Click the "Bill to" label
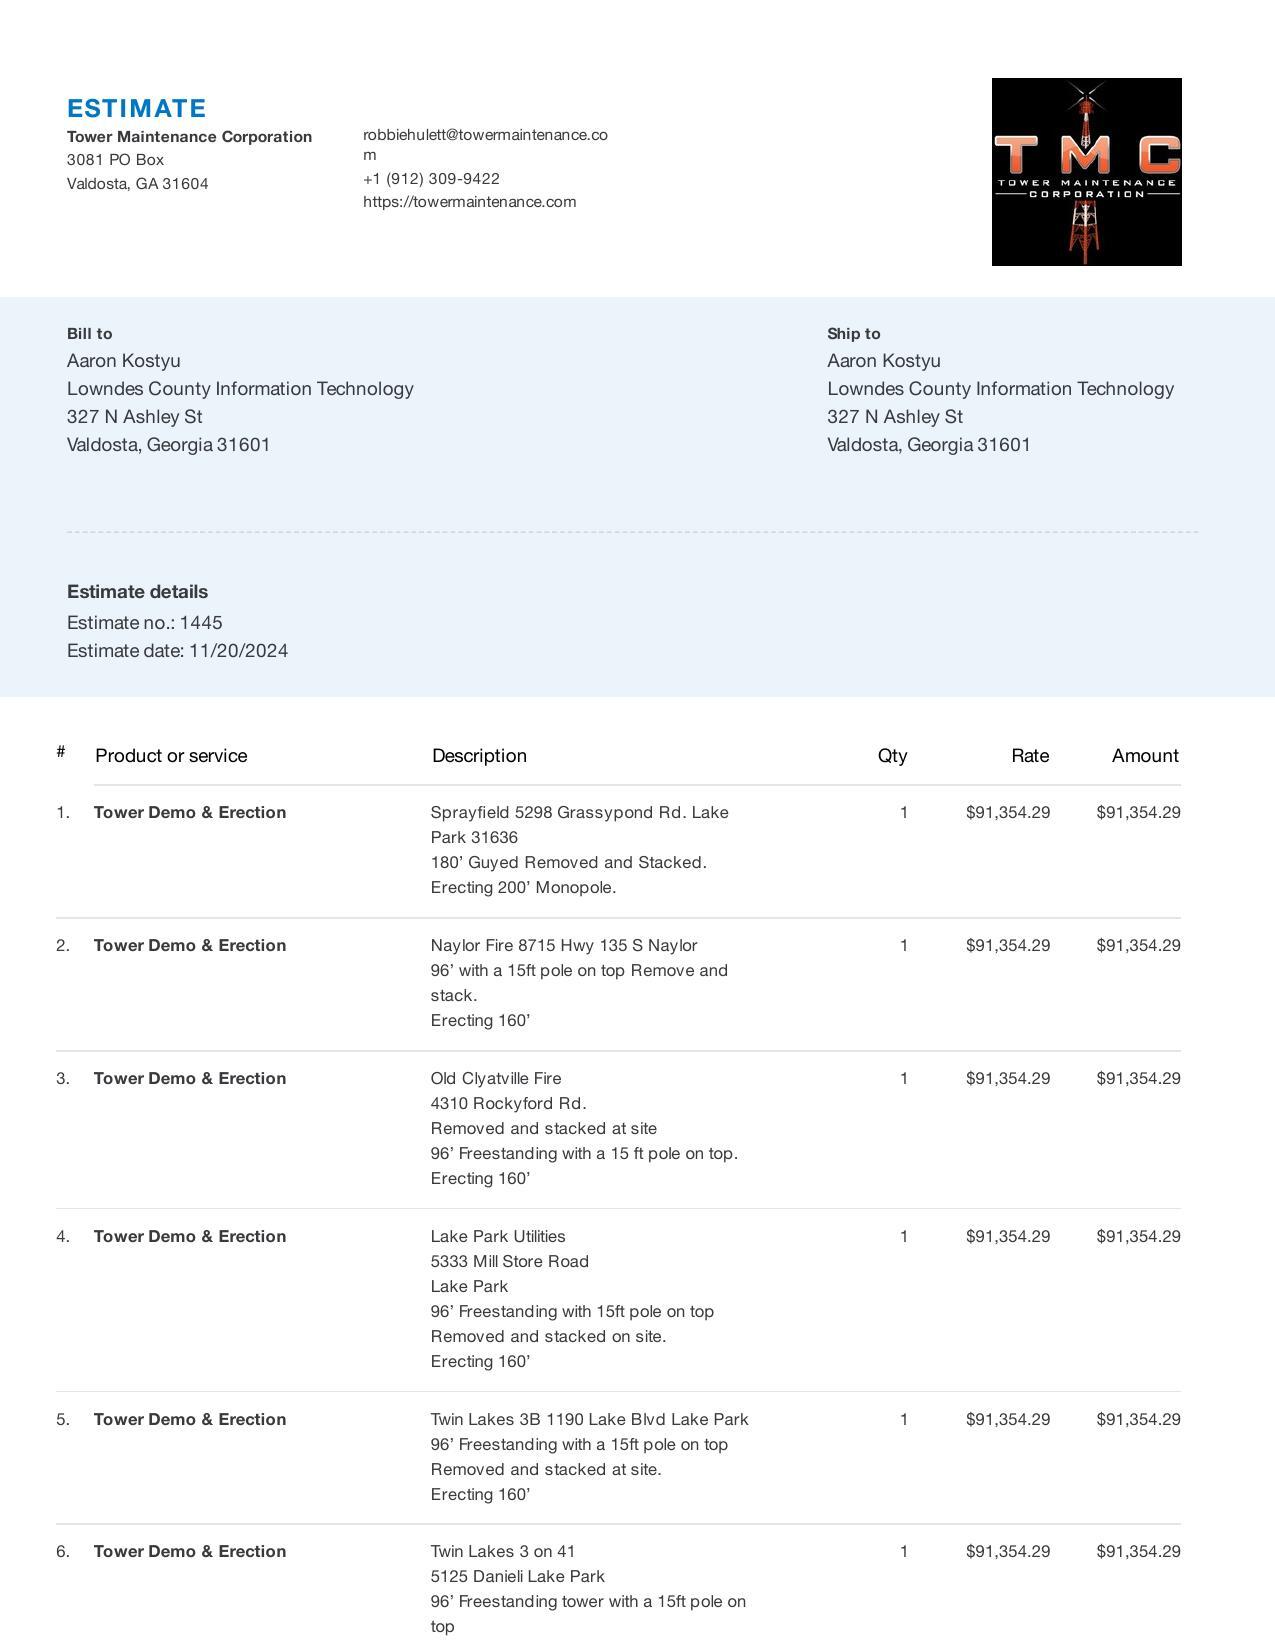Image resolution: width=1275 pixels, height=1650 pixels. (89, 334)
